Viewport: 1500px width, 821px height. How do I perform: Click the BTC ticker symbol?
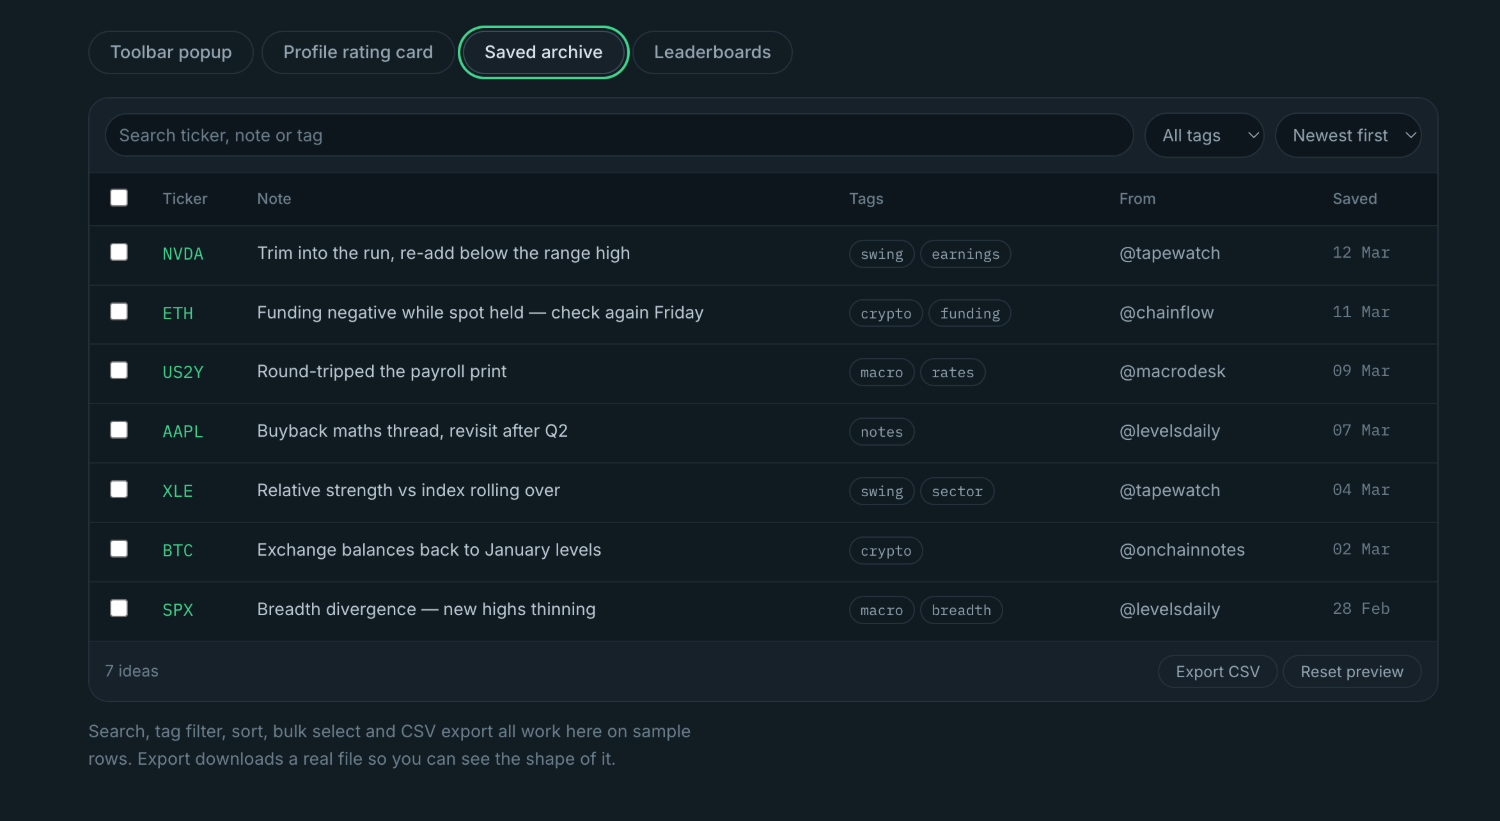[x=178, y=551]
